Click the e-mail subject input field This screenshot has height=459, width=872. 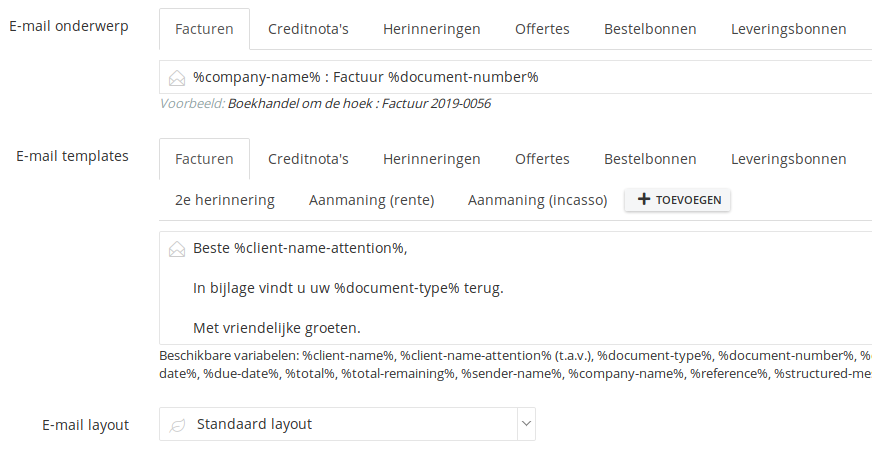(x=516, y=77)
